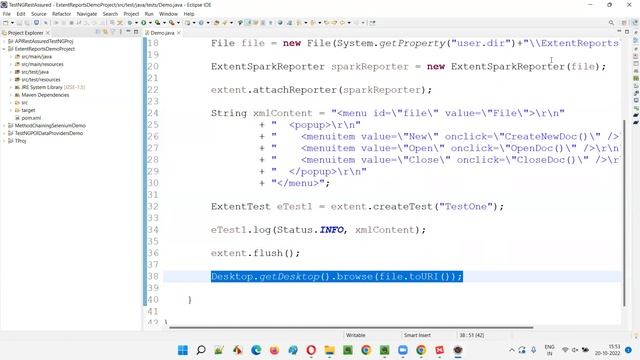
Task: Click the Run green play icon
Action: click(x=144, y=23)
